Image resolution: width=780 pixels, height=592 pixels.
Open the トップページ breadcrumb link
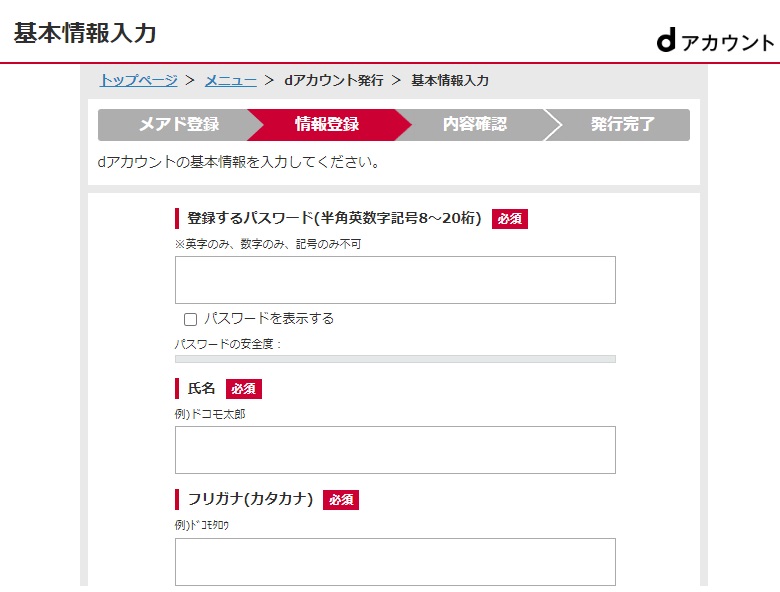point(139,80)
